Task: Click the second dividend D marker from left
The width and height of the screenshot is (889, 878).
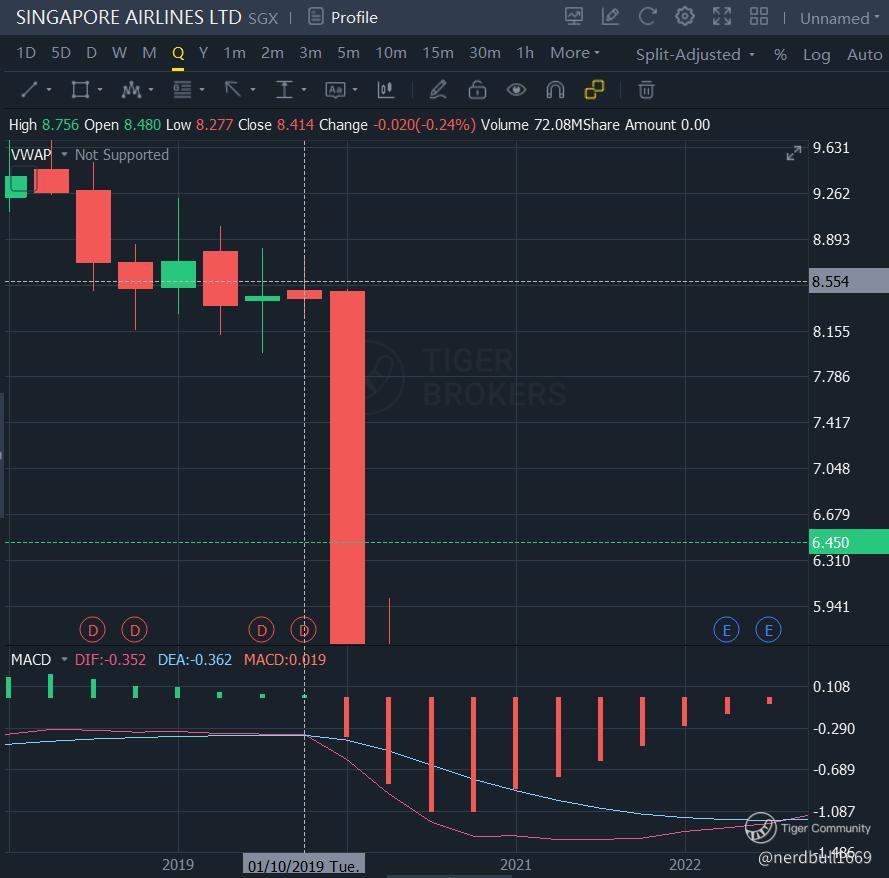Action: coord(135,630)
